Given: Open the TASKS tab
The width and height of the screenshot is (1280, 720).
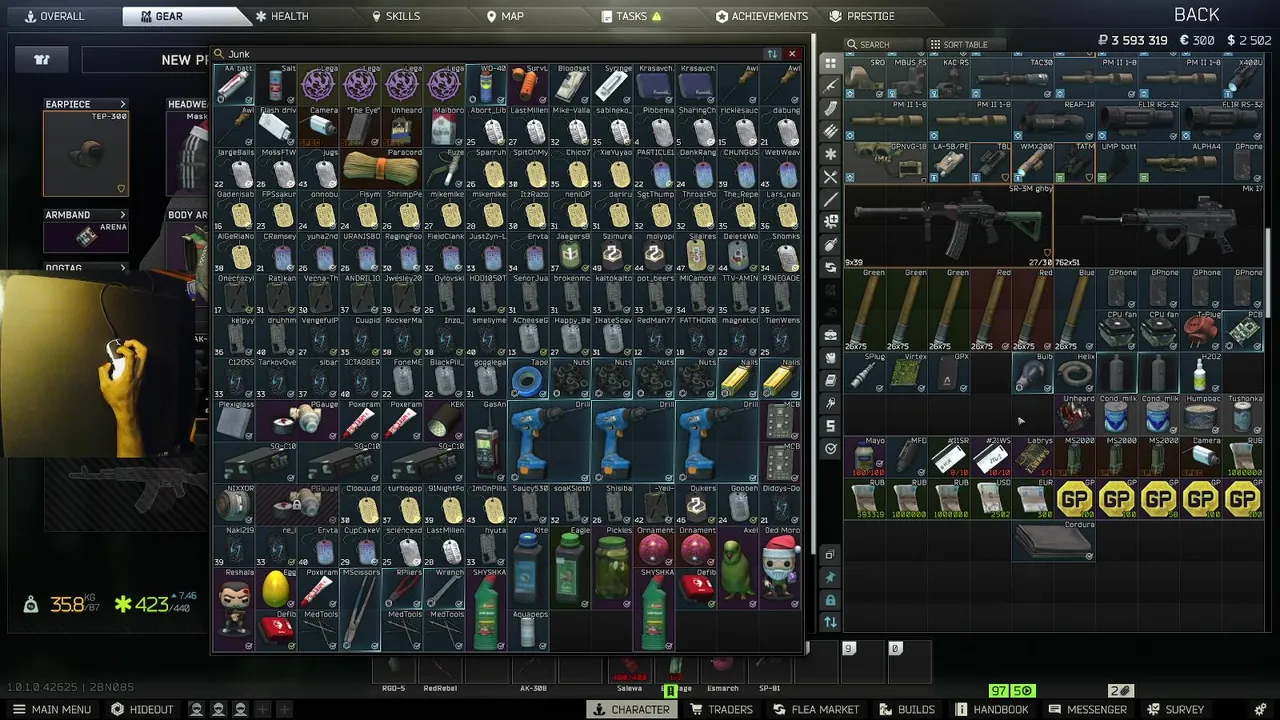Looking at the screenshot, I should (632, 16).
